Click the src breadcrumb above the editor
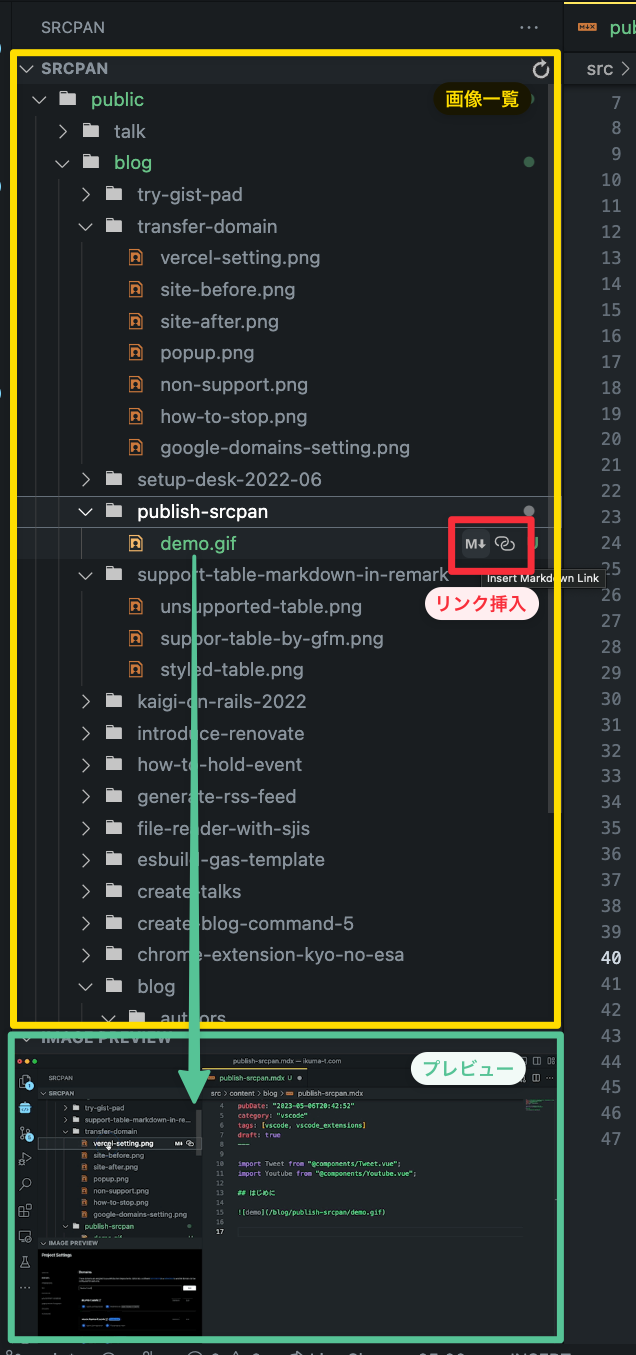The image size is (636, 1355). (598, 68)
